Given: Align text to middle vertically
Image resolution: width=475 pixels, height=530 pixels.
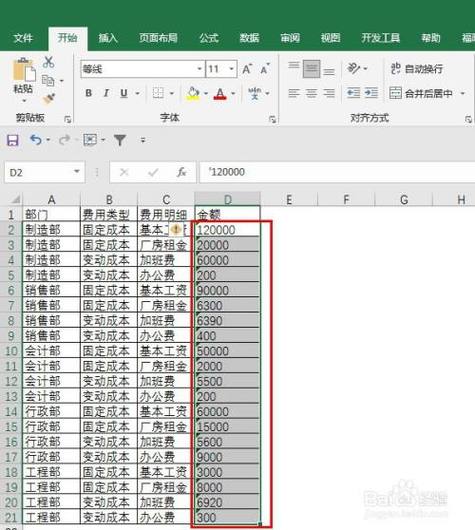Looking at the screenshot, I should [311, 69].
